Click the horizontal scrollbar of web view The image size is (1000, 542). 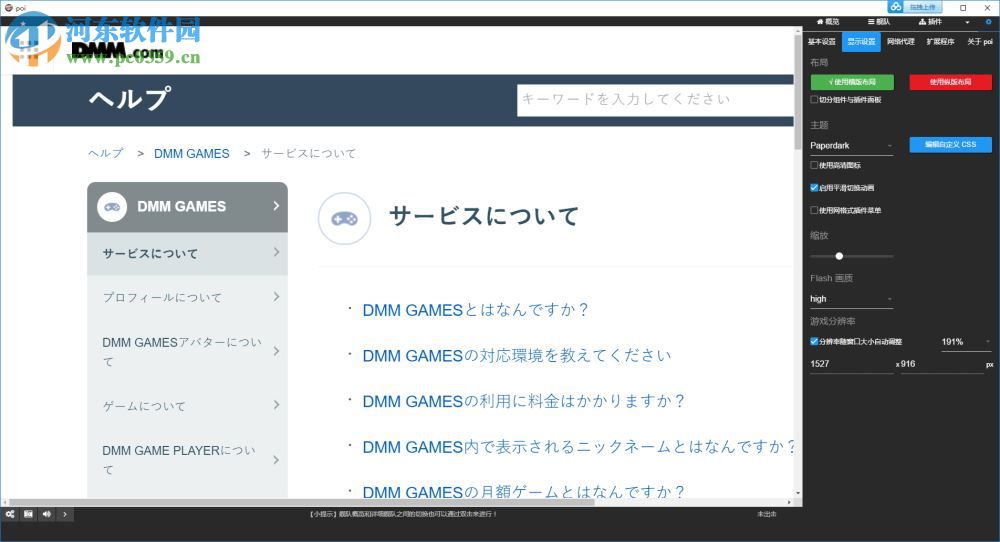[x=302, y=502]
